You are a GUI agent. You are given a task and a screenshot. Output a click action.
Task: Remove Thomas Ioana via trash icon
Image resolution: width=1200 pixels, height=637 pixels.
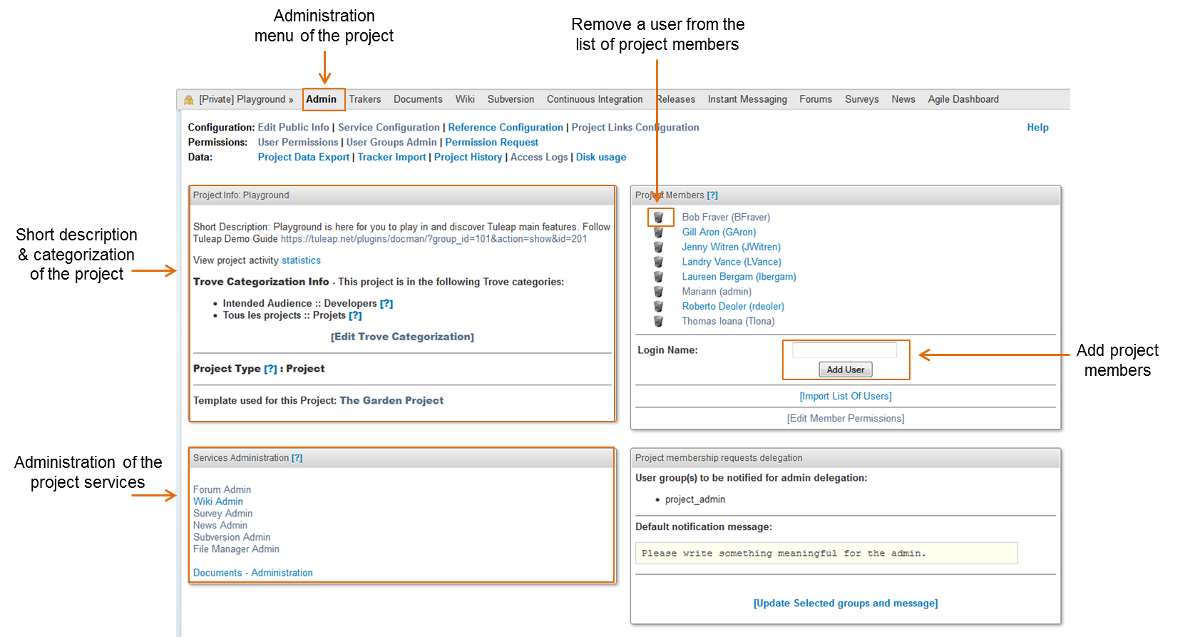pos(658,322)
